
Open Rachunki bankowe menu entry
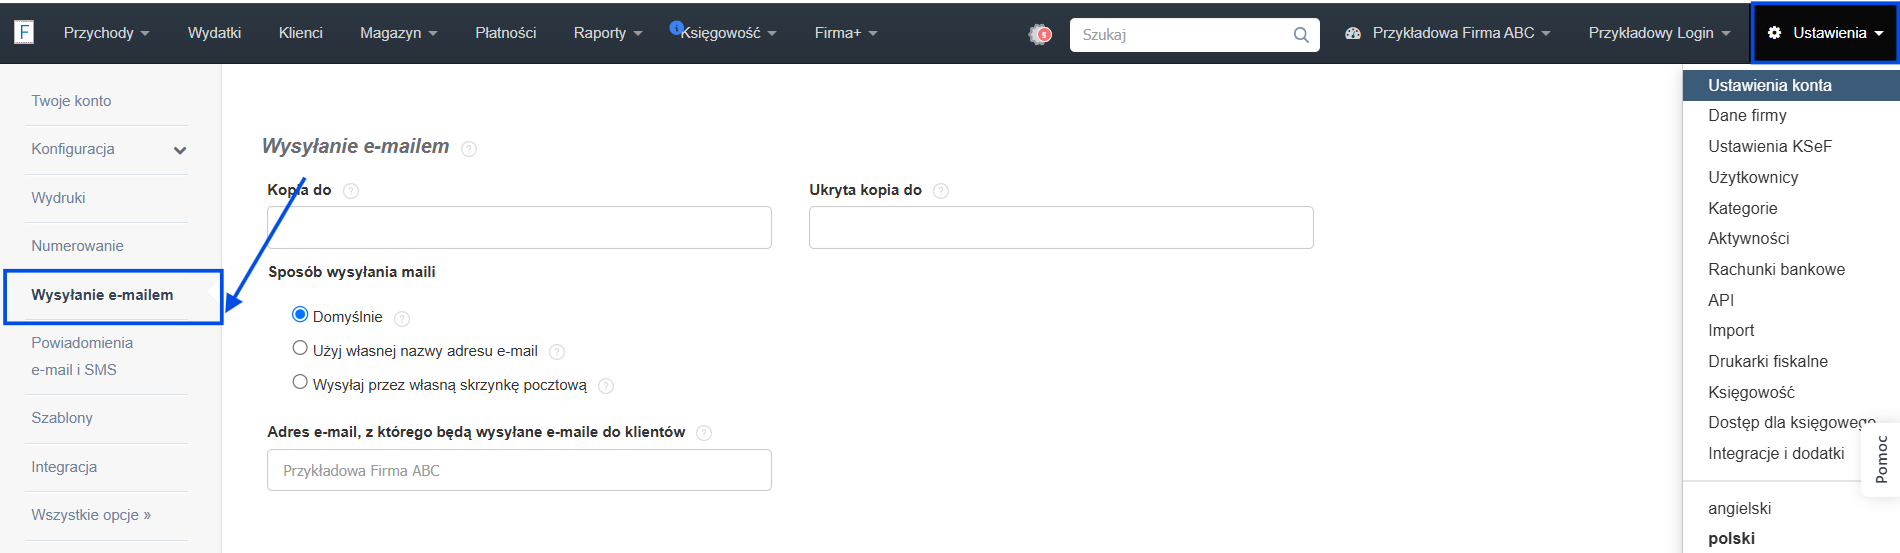(1776, 270)
